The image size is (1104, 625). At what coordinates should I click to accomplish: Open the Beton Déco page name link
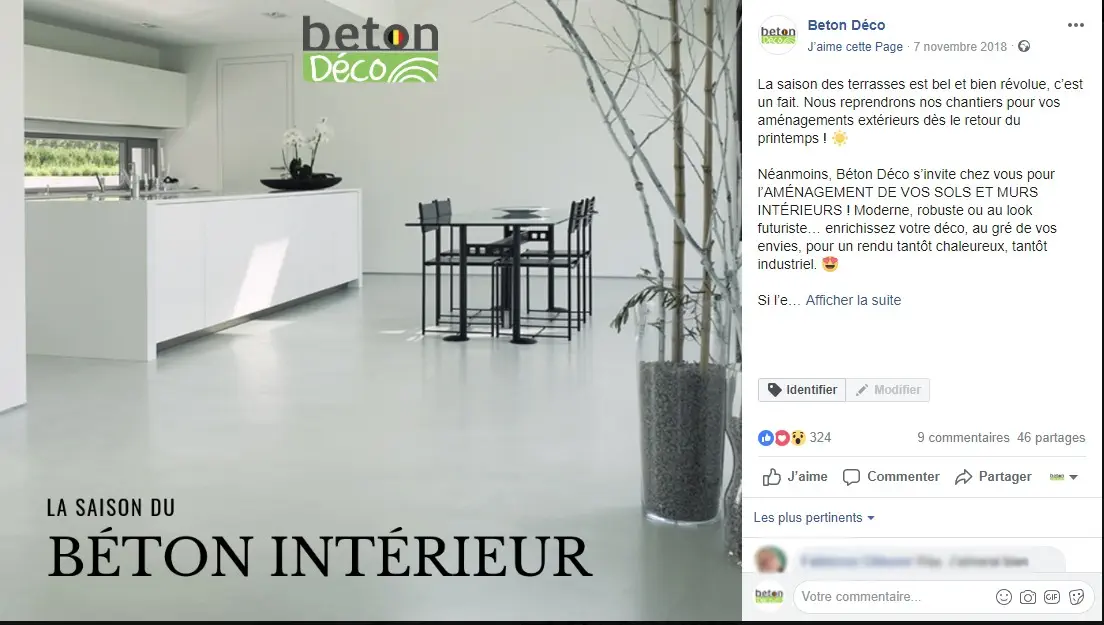[846, 25]
